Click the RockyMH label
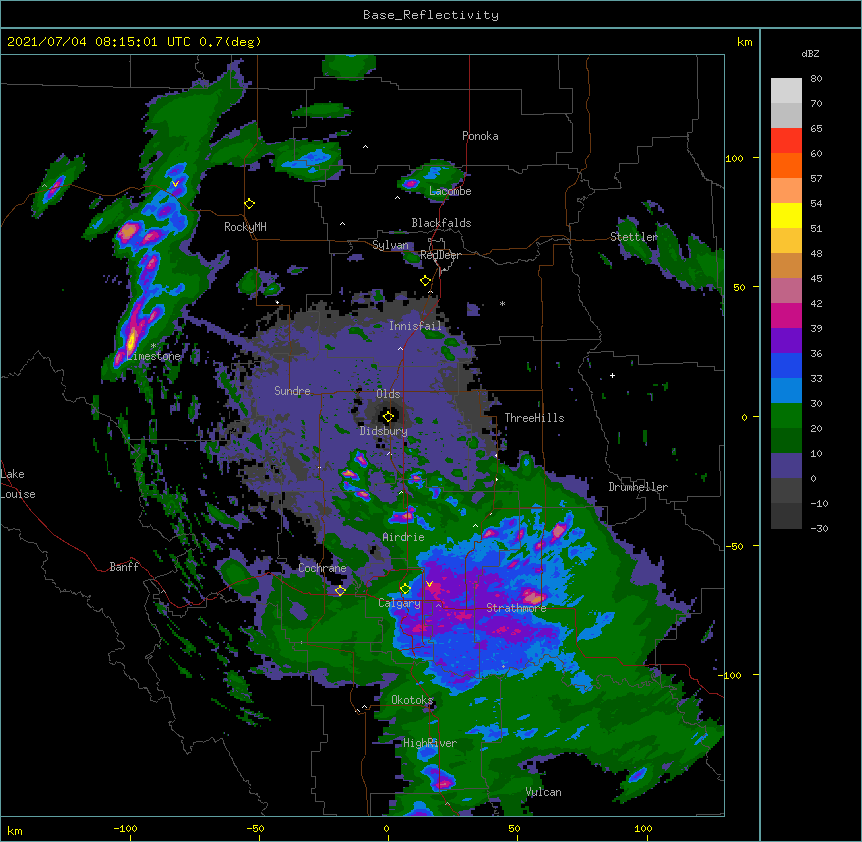 pos(245,227)
